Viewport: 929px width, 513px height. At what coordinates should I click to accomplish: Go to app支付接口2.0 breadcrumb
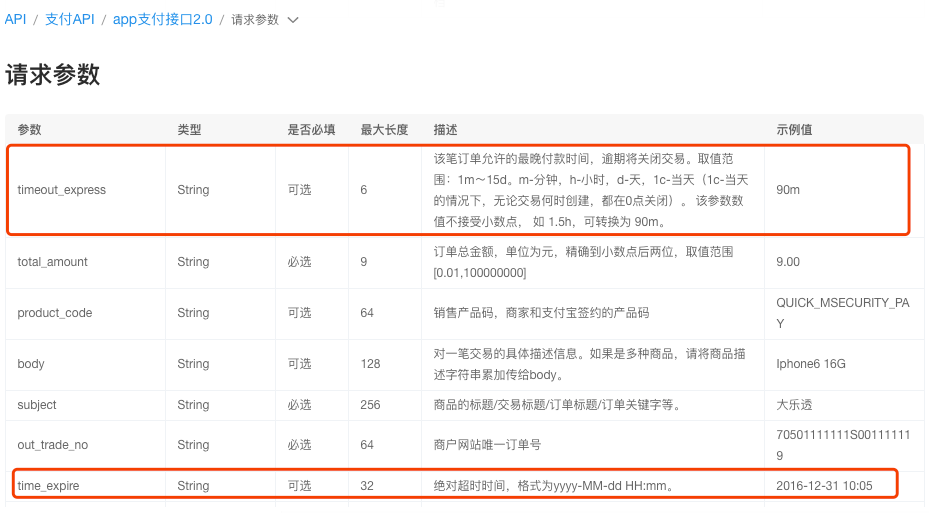[x=162, y=20]
